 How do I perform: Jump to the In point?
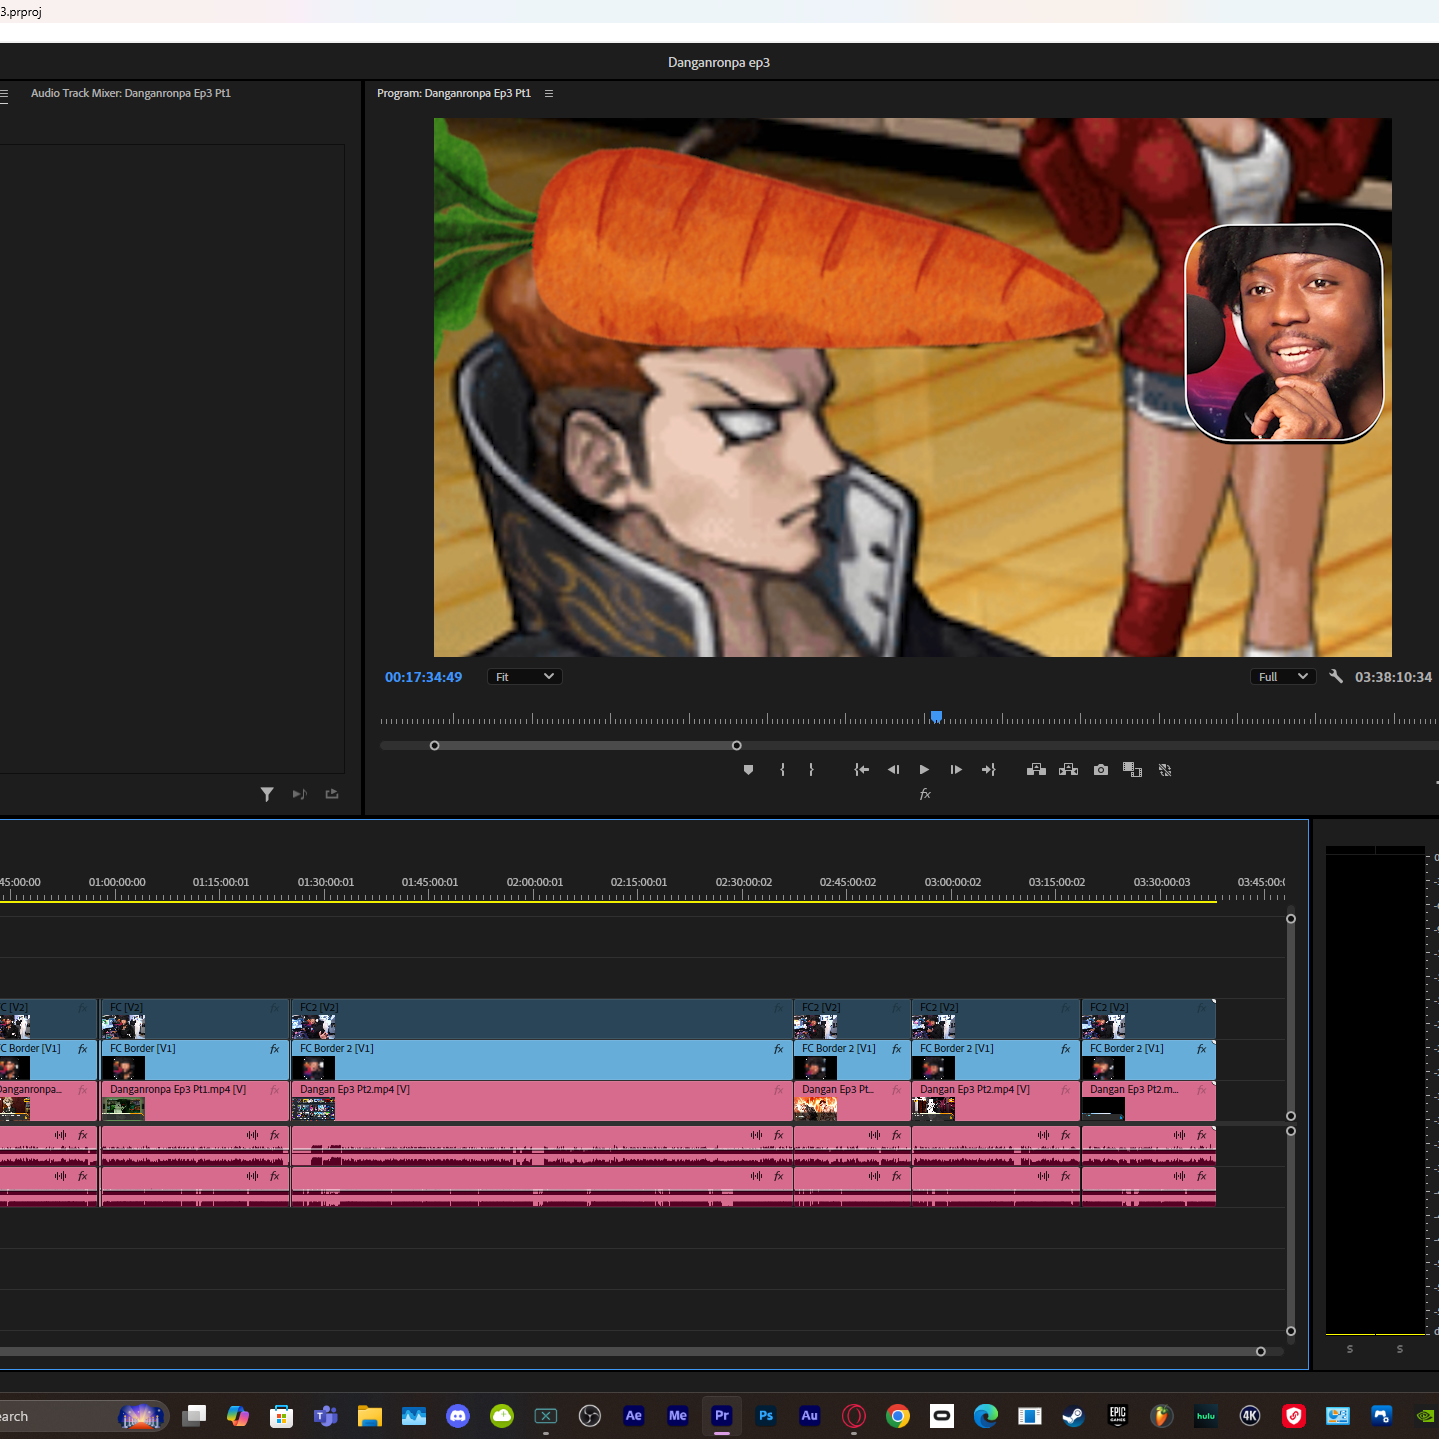tap(861, 770)
